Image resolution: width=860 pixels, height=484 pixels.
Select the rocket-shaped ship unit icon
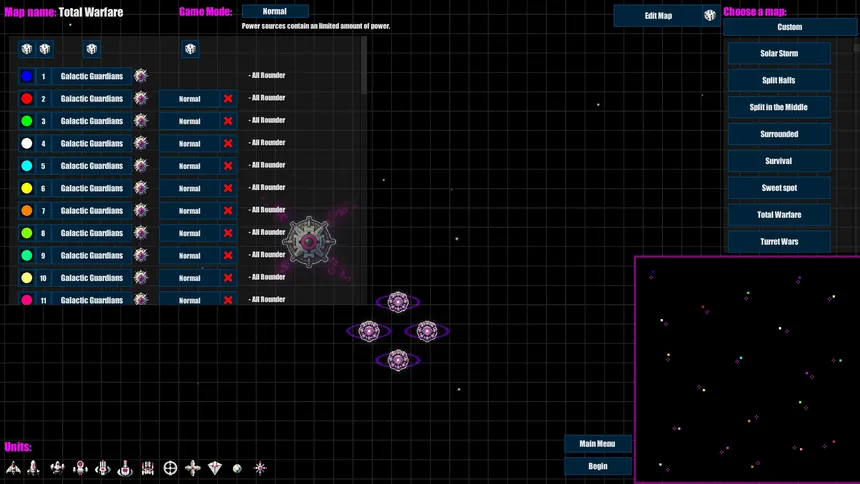(33, 468)
